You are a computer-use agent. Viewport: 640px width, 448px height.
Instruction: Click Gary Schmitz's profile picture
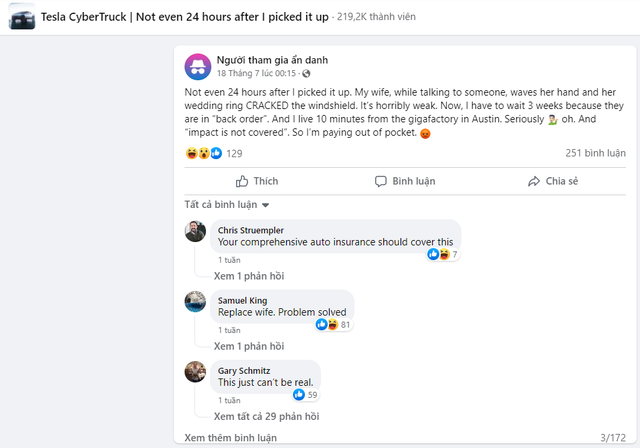point(196,371)
